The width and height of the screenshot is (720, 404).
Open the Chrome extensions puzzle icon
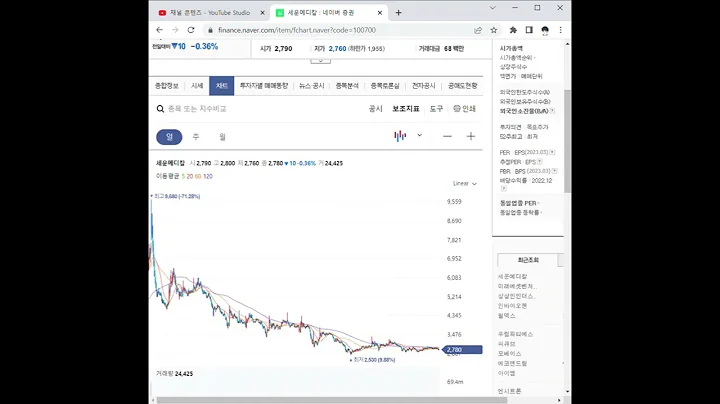pyautogui.click(x=513, y=30)
